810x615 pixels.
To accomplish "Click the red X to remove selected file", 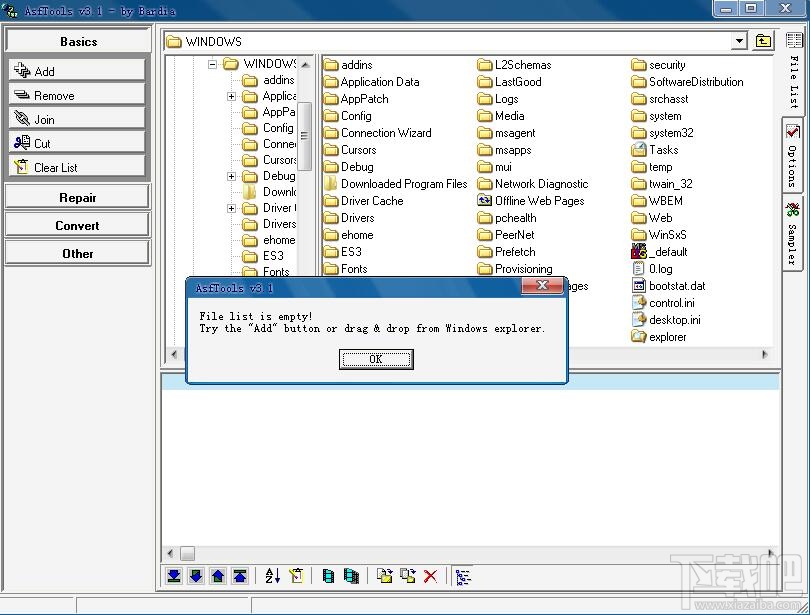I will point(431,576).
